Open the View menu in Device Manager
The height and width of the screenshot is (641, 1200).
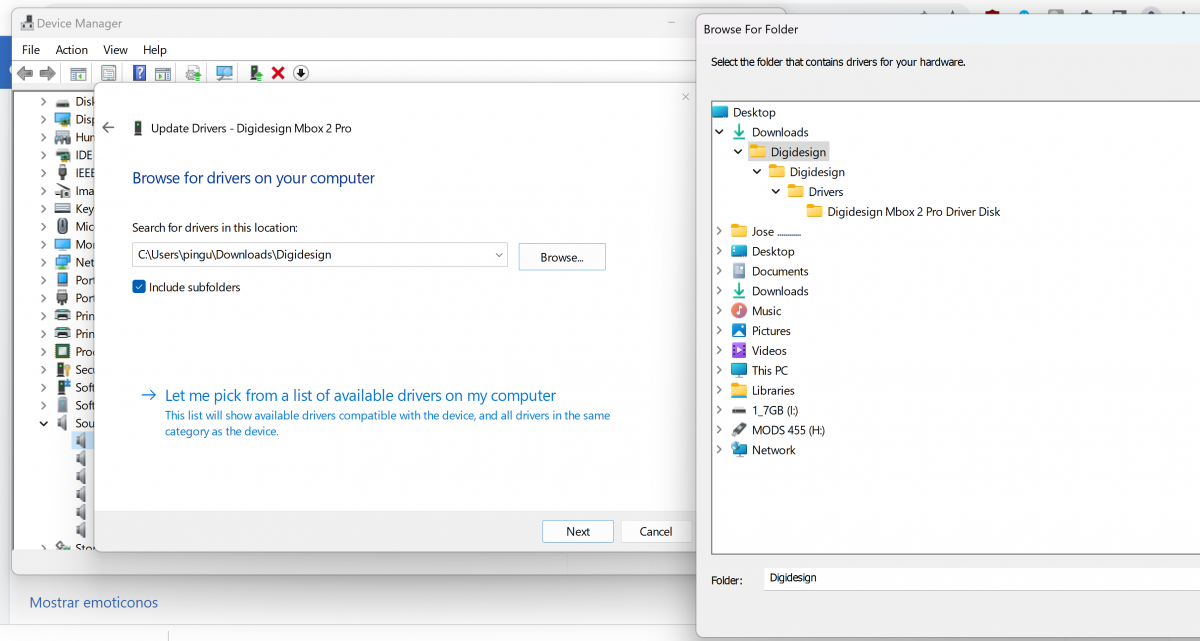(115, 49)
